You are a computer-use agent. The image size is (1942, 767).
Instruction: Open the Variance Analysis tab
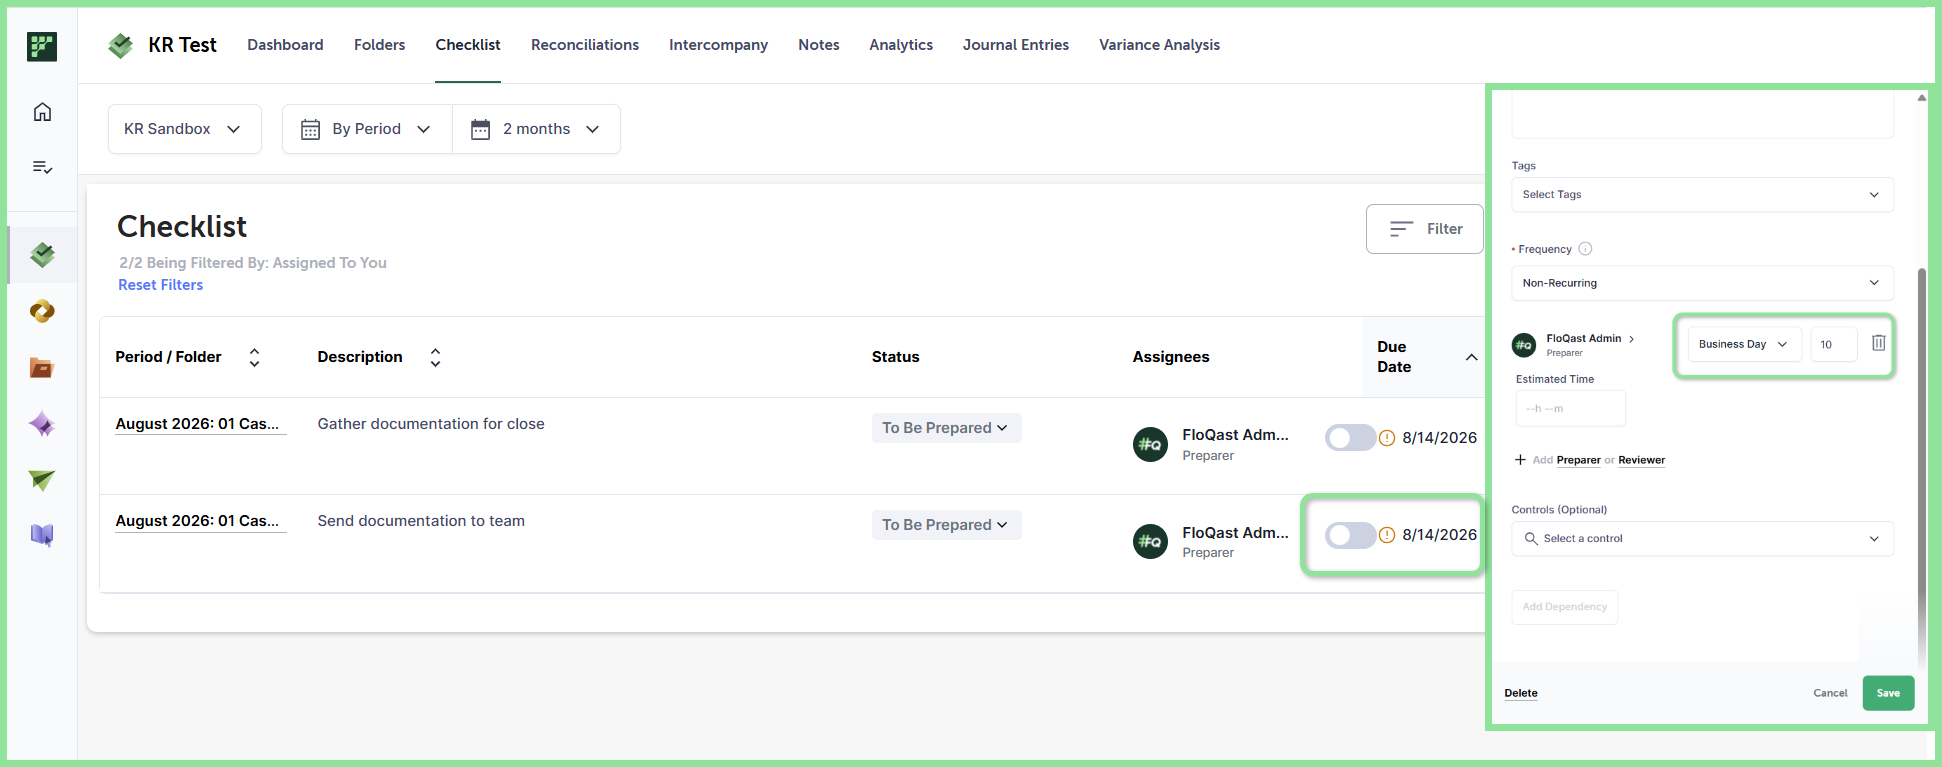1159,45
